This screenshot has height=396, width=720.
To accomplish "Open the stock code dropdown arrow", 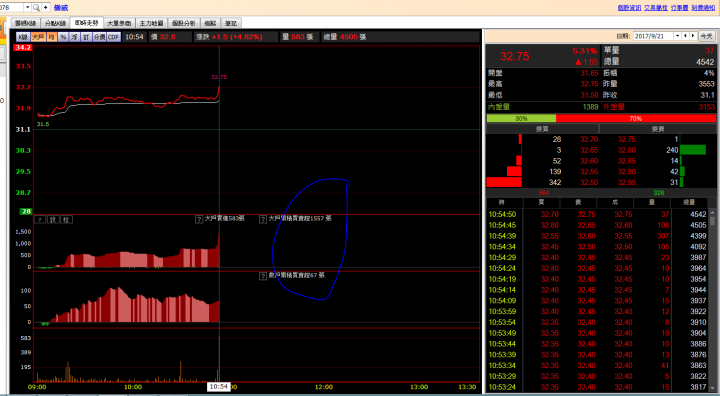I will 27,7.
